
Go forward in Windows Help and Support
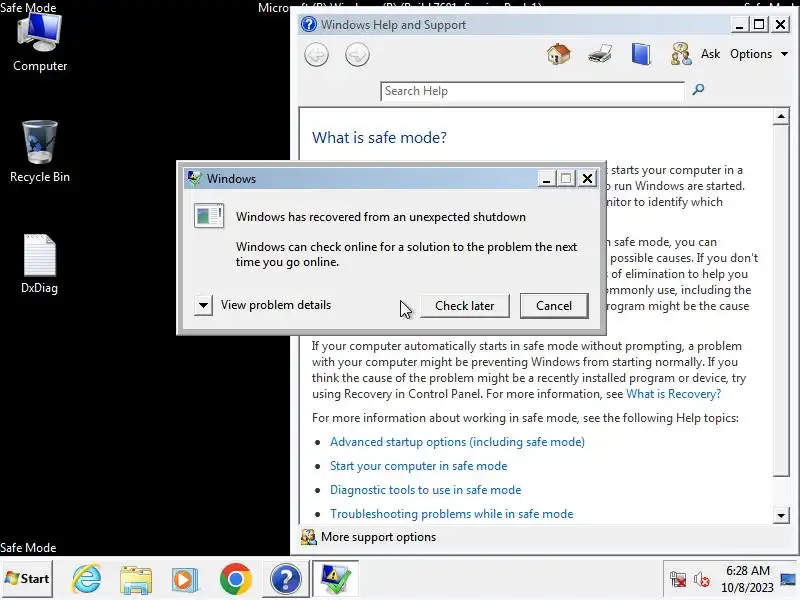click(x=357, y=55)
